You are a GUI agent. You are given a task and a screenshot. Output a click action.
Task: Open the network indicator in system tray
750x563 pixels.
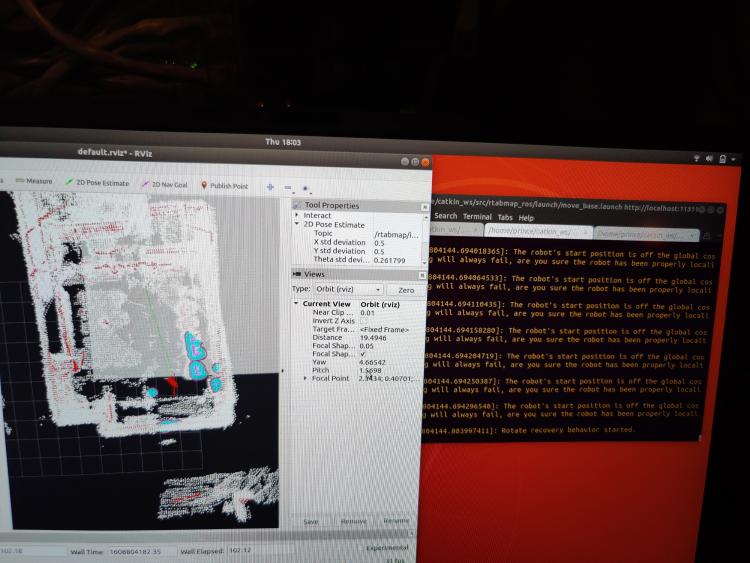pos(698,158)
